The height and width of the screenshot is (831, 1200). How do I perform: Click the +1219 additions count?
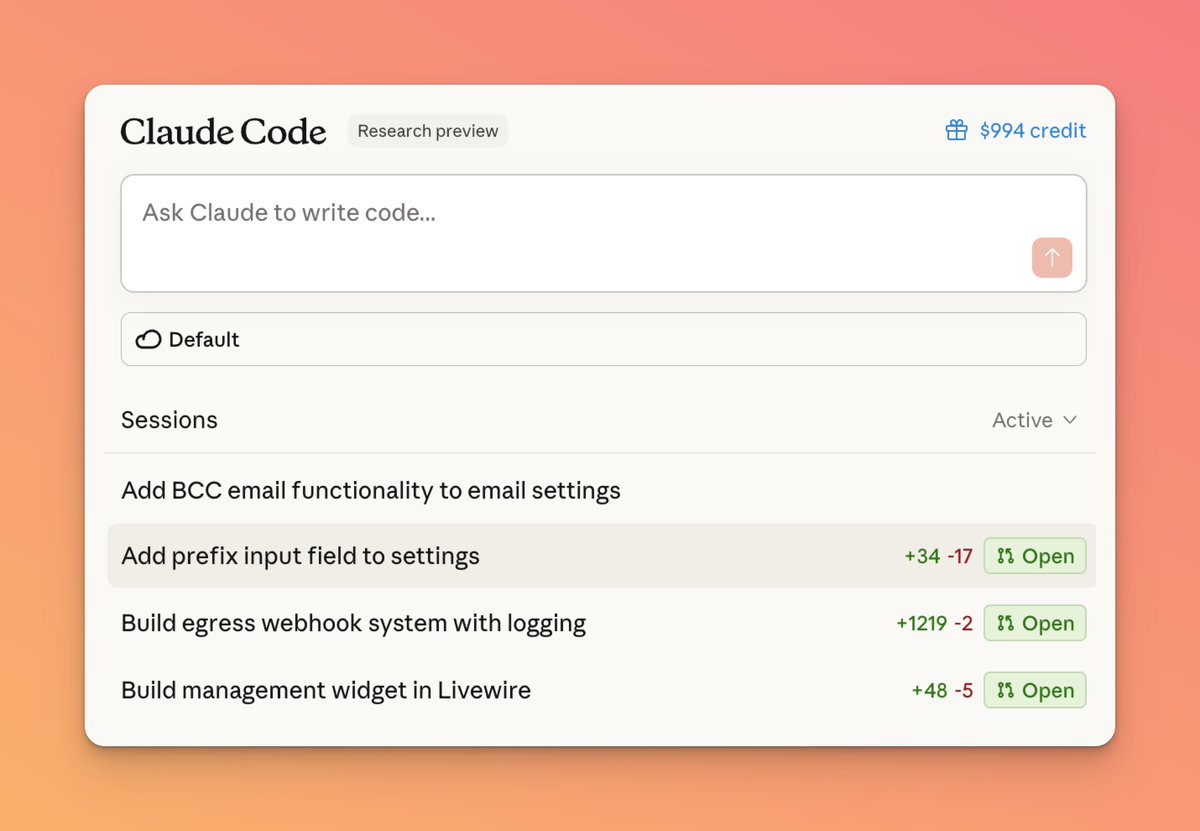pyautogui.click(x=922, y=623)
